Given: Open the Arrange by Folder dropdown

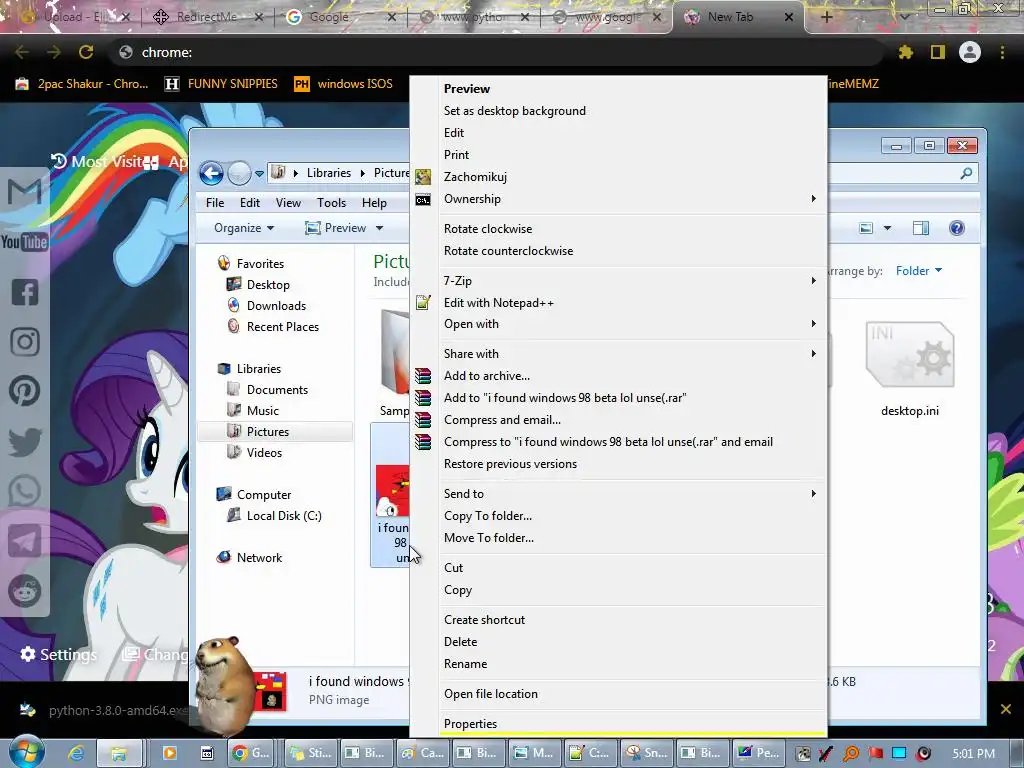Looking at the screenshot, I should (x=918, y=271).
